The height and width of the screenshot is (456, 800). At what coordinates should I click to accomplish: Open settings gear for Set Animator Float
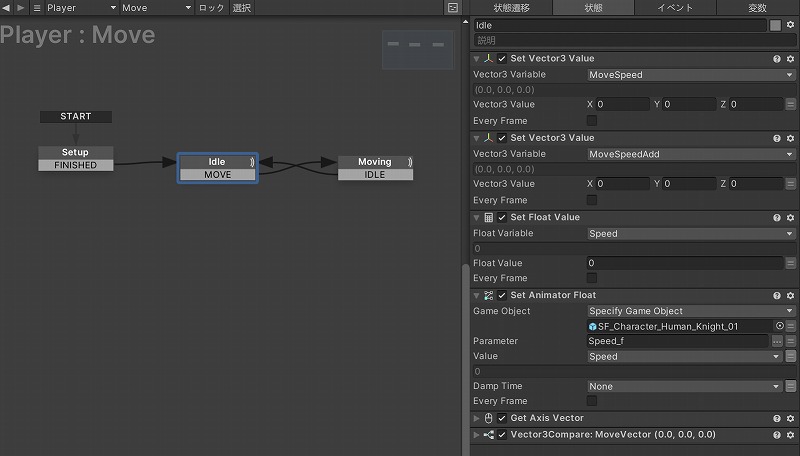(790, 295)
